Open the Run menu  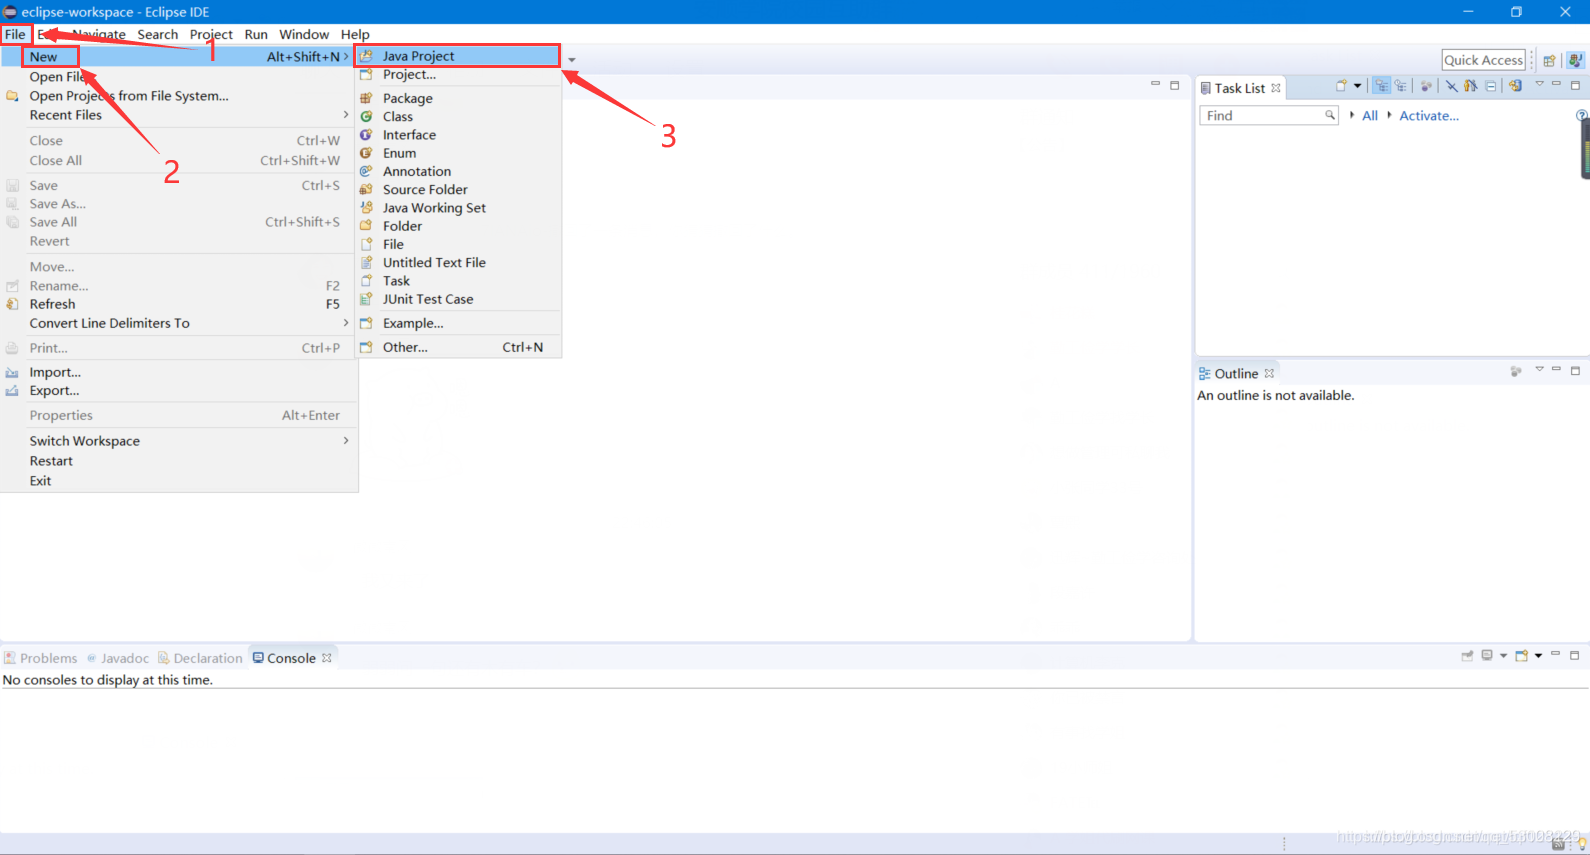click(256, 34)
